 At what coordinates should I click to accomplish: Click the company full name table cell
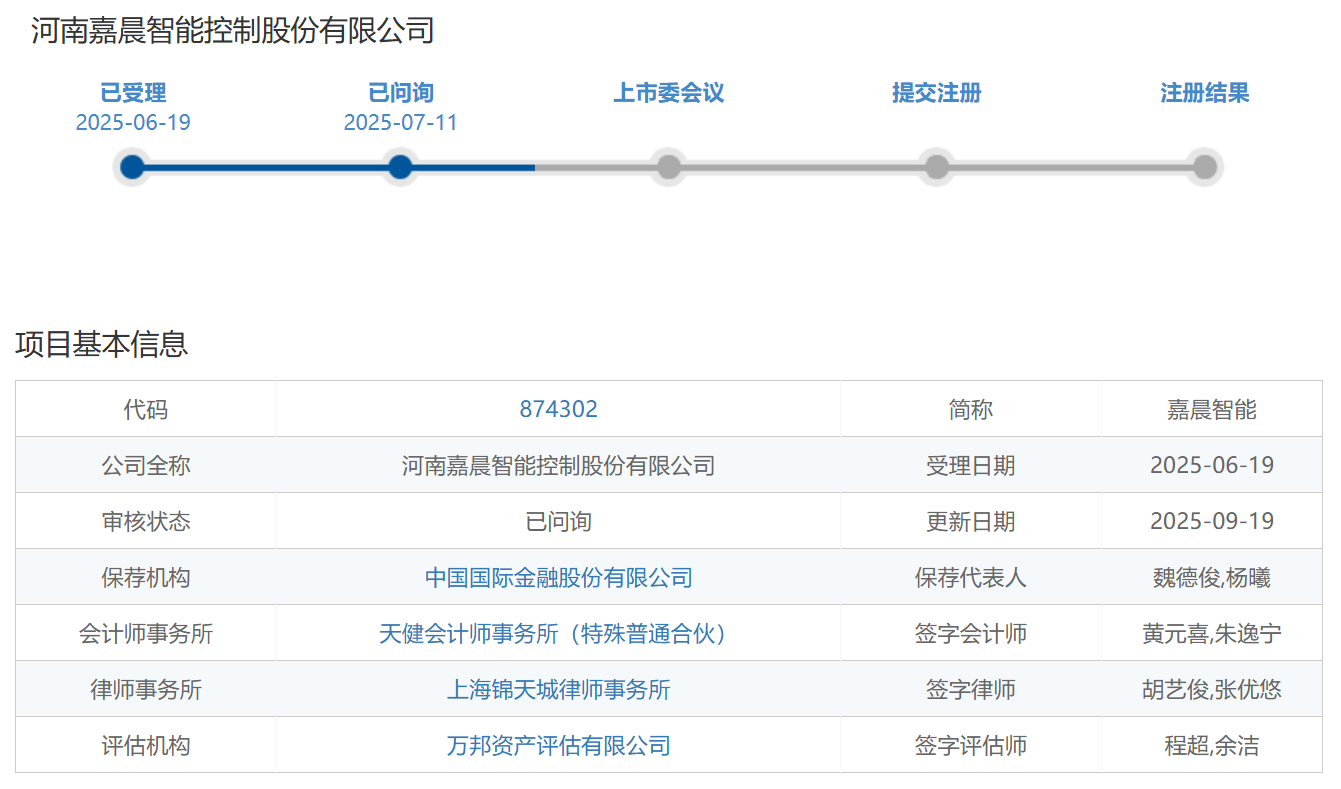[x=559, y=465]
